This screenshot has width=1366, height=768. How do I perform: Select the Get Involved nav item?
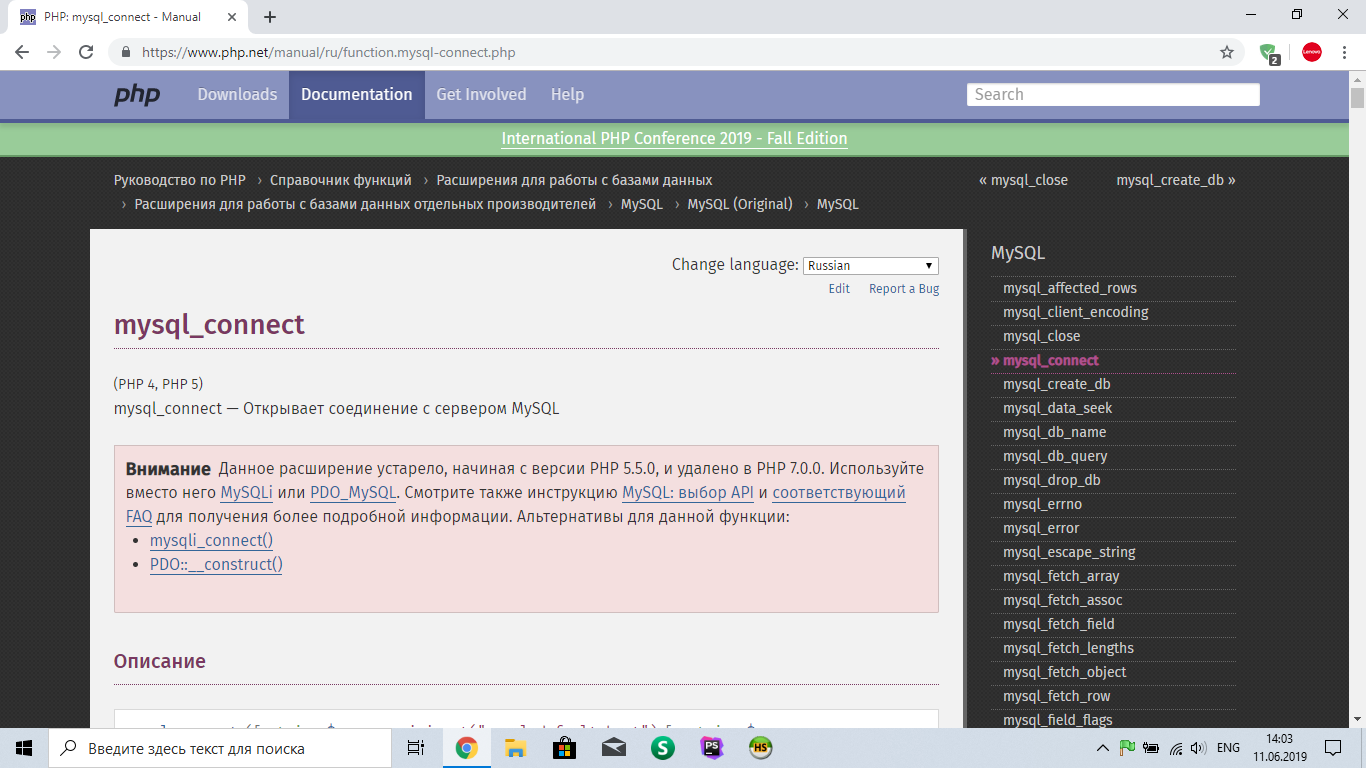[x=481, y=95]
